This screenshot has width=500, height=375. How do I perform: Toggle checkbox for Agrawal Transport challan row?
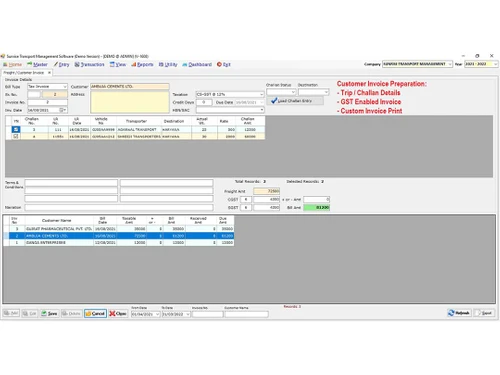tap(16, 129)
